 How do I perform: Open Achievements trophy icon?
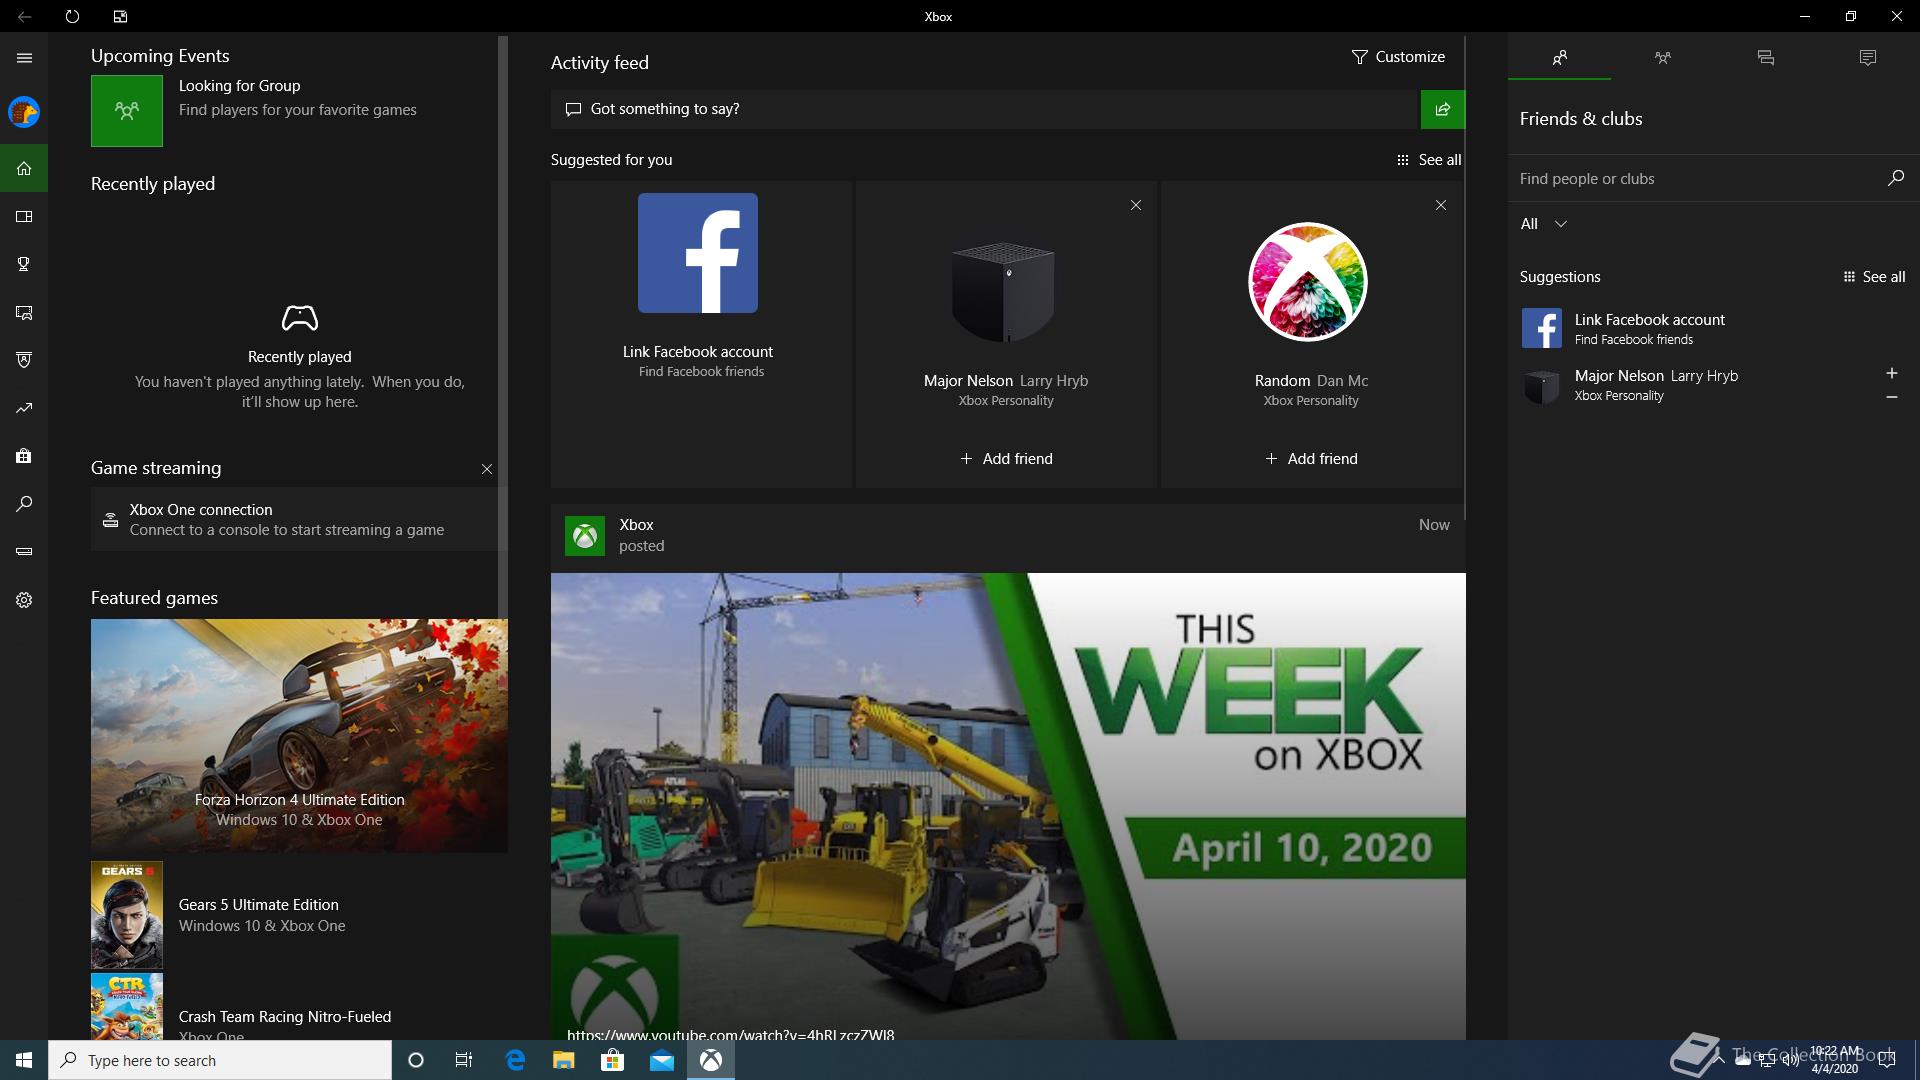[x=24, y=264]
